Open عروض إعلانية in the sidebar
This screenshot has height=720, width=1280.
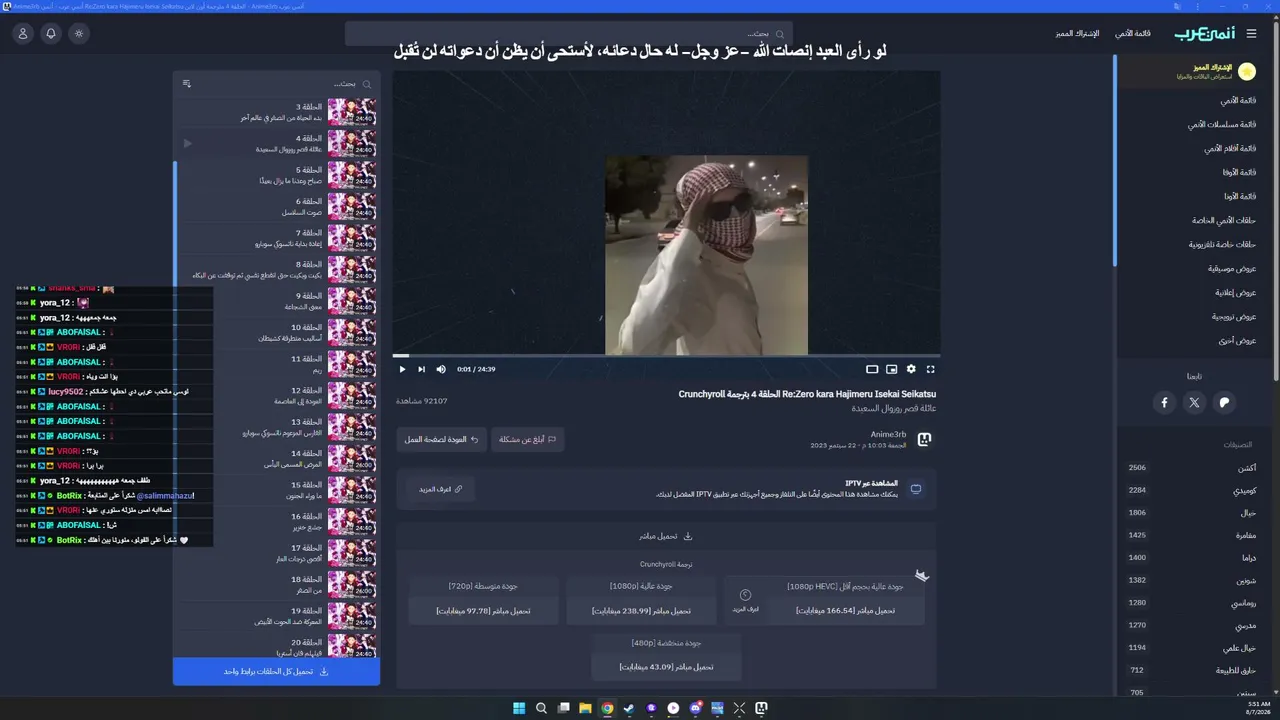tap(1234, 292)
